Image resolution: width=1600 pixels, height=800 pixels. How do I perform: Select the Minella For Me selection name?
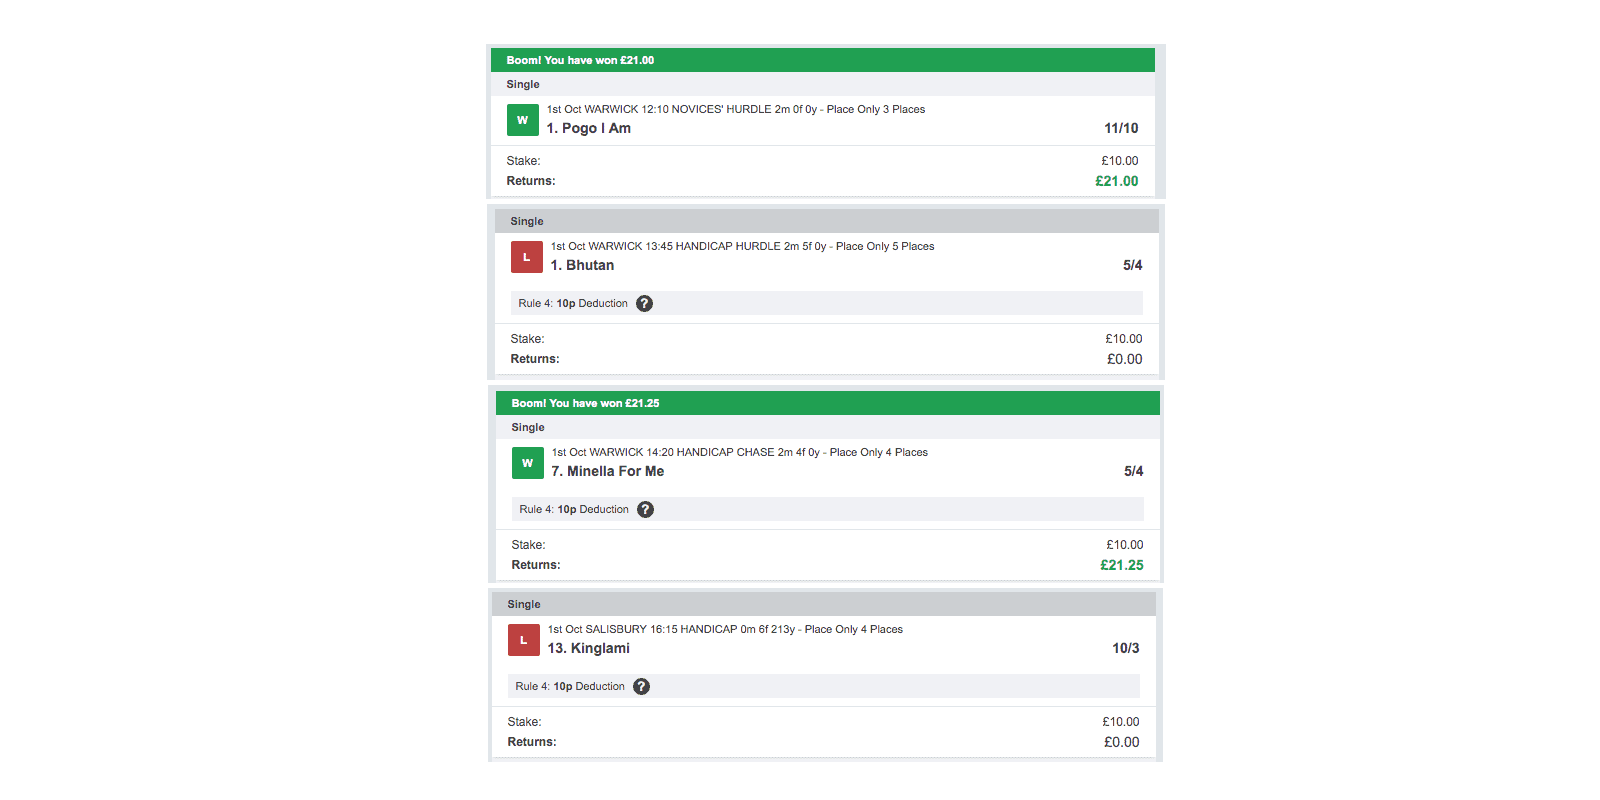pyautogui.click(x=608, y=471)
